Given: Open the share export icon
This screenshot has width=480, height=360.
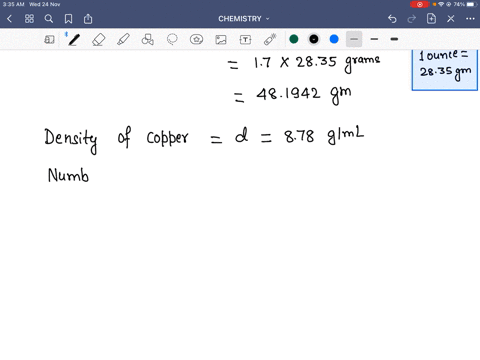Looking at the screenshot, I should pyautogui.click(x=88, y=19).
